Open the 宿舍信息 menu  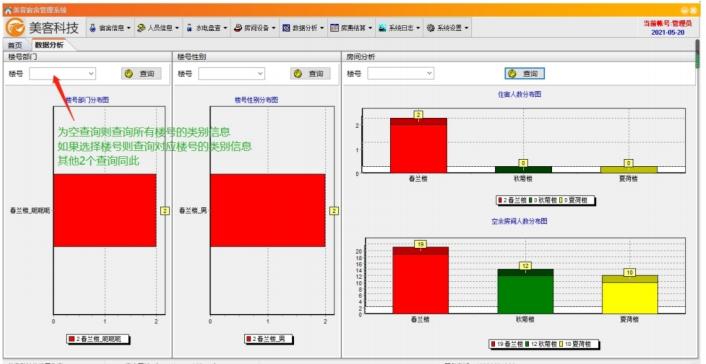110,28
